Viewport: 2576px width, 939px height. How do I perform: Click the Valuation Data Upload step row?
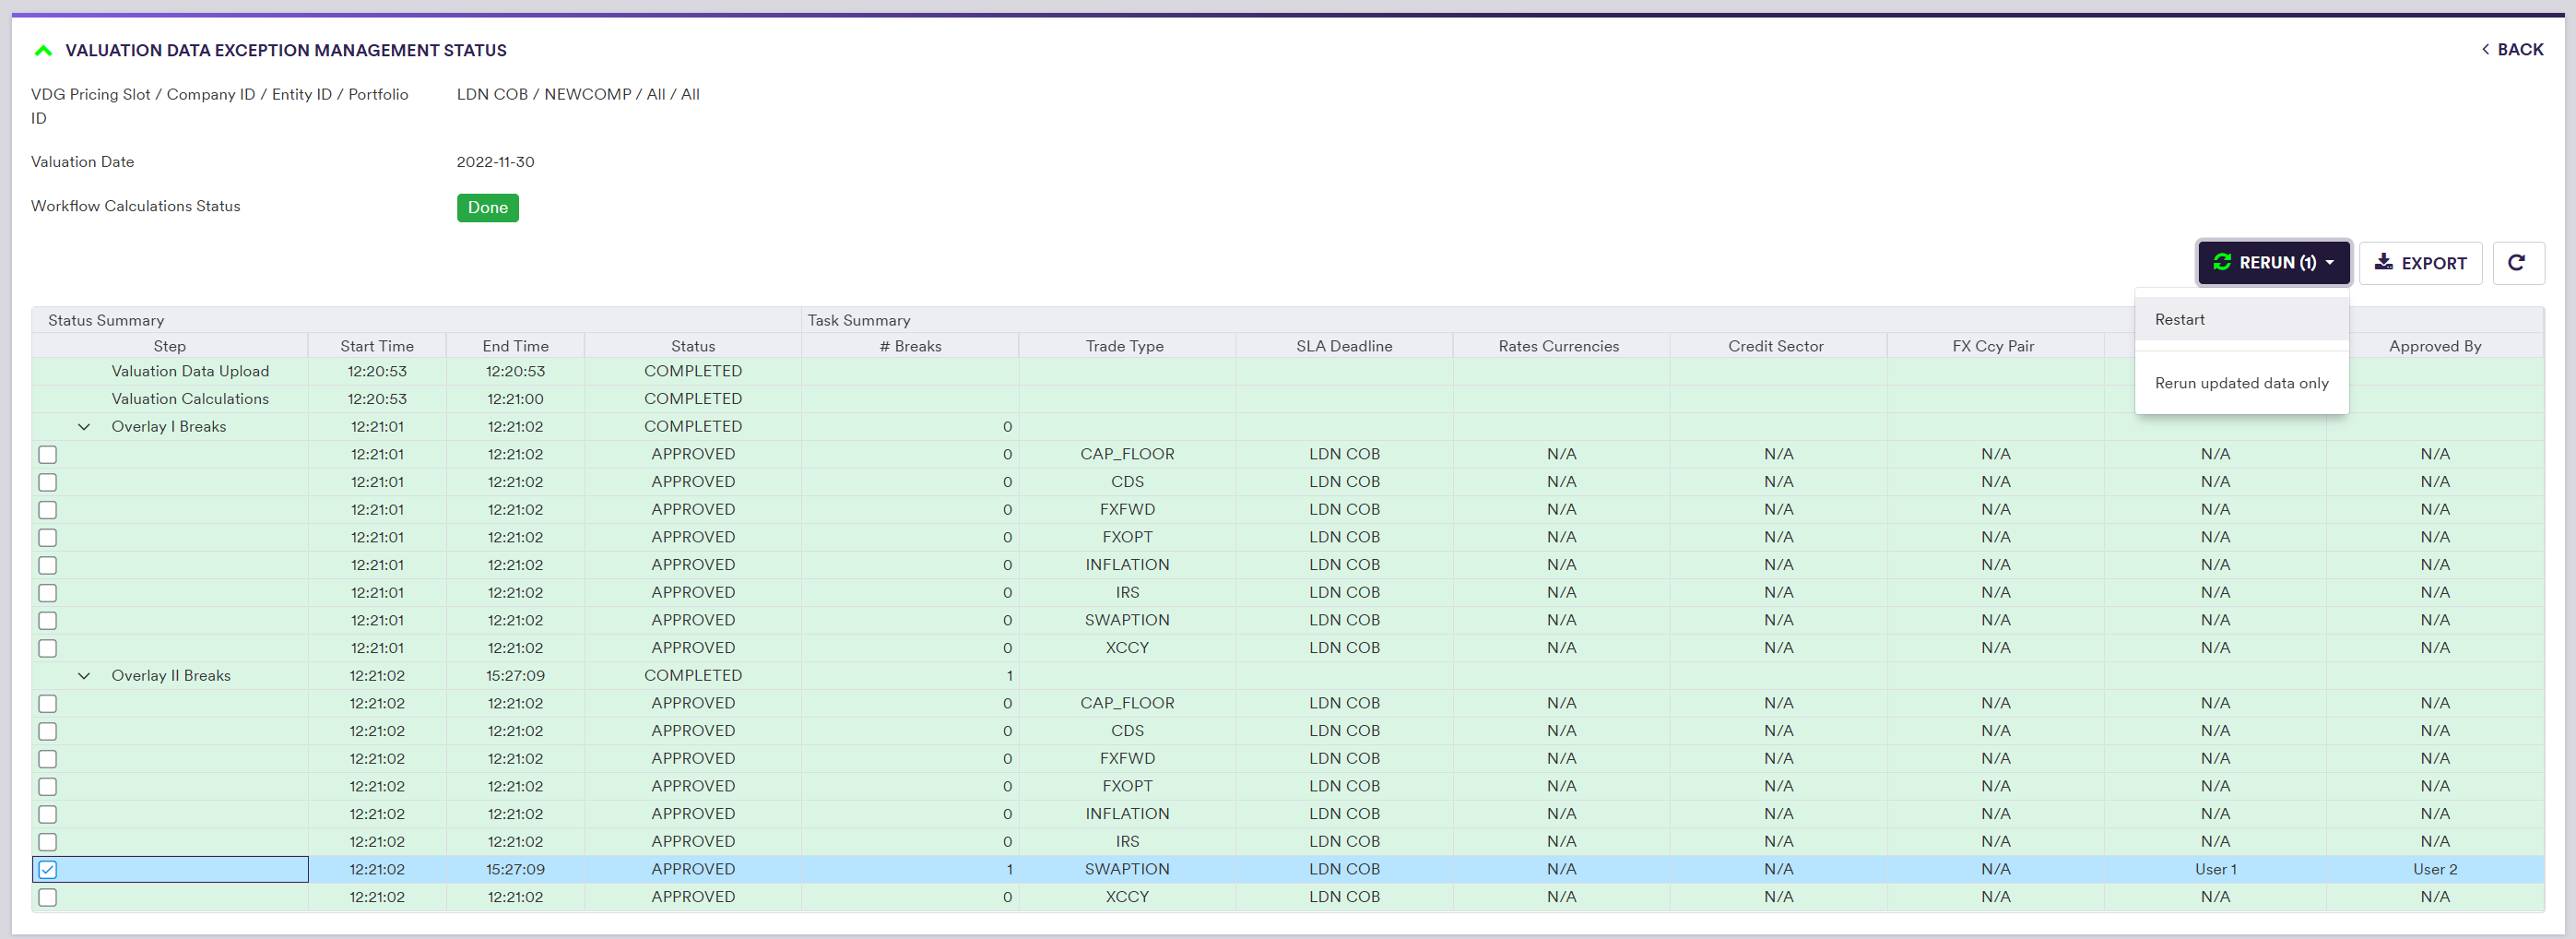[190, 371]
